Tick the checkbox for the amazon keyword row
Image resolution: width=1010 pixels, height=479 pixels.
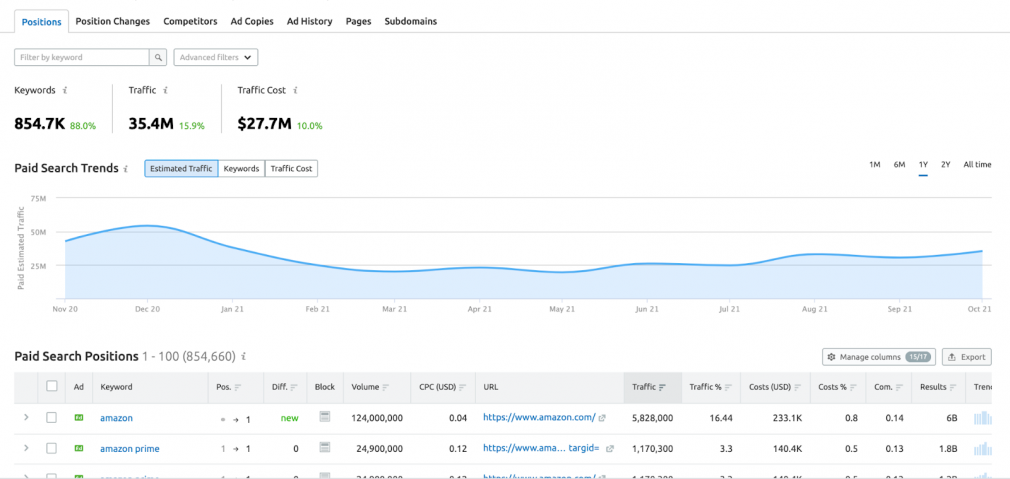click(x=52, y=418)
